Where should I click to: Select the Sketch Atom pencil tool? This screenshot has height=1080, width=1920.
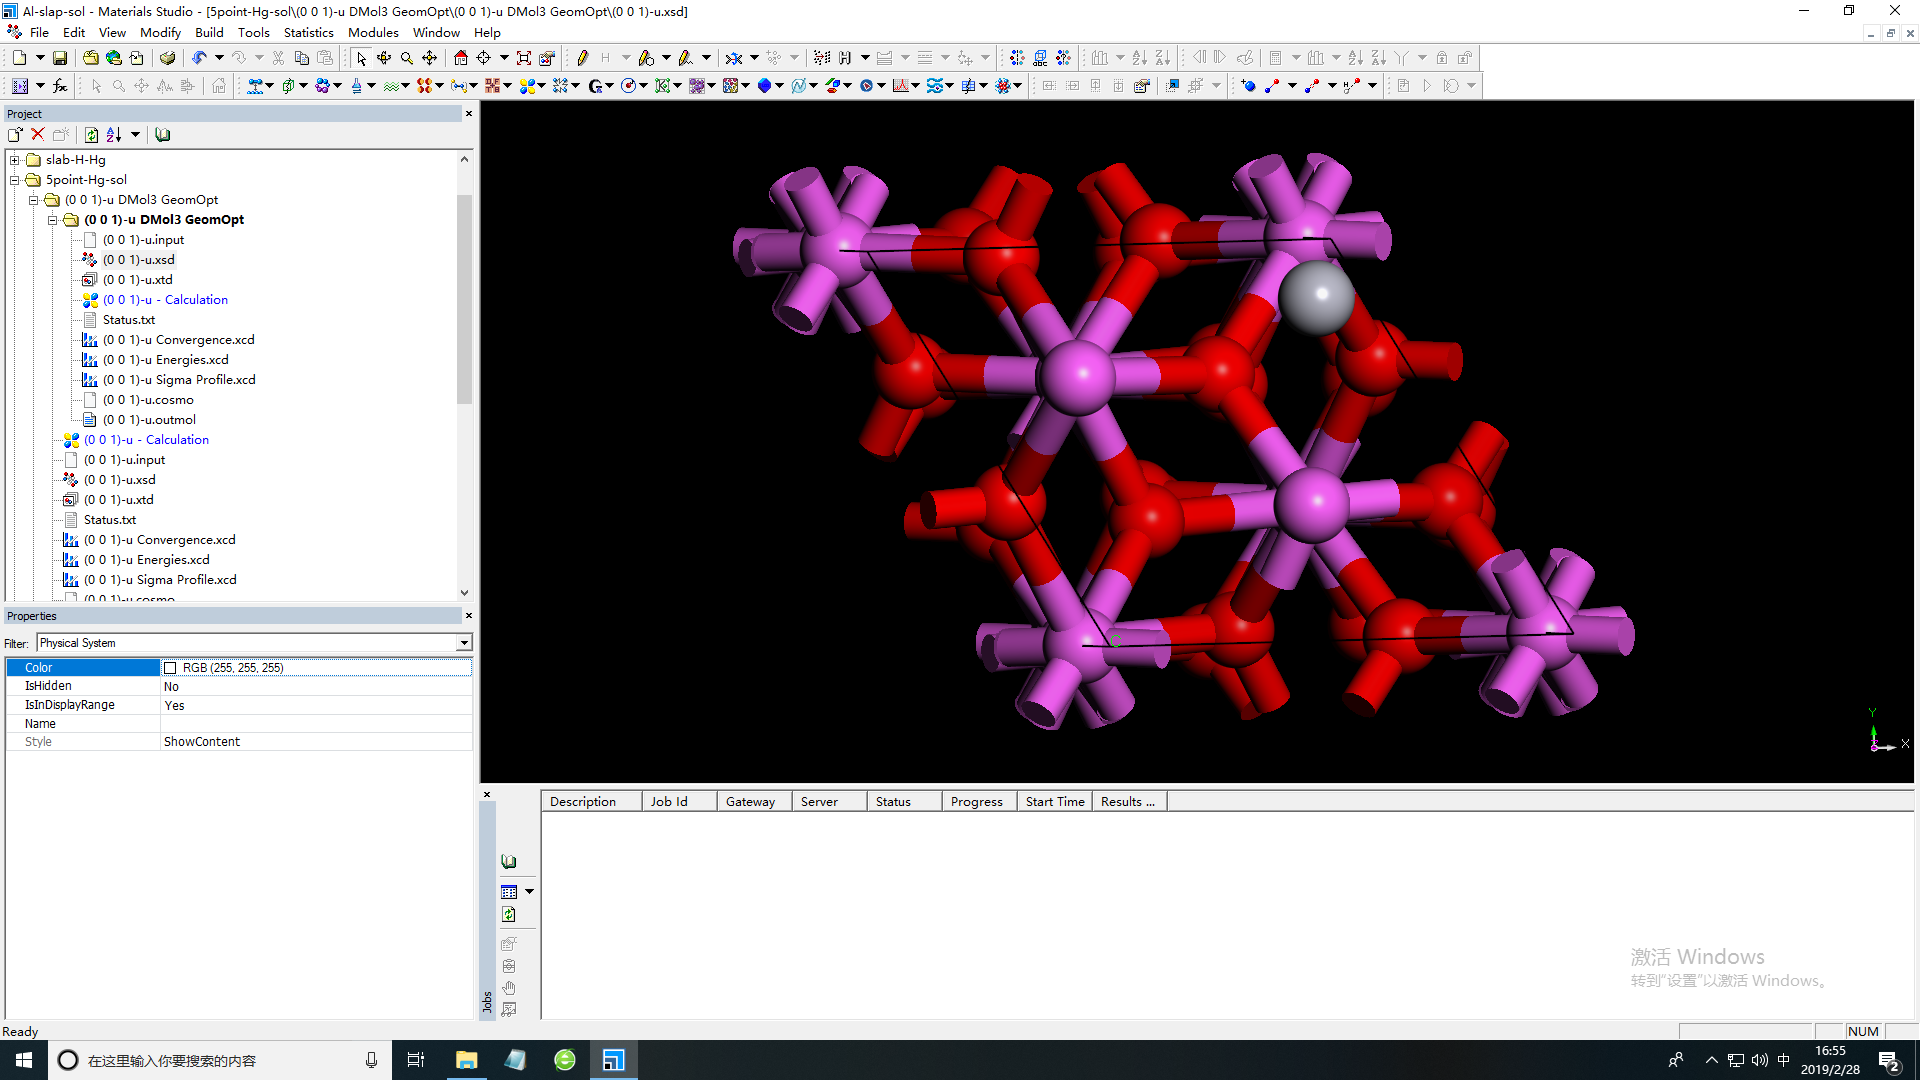point(582,58)
